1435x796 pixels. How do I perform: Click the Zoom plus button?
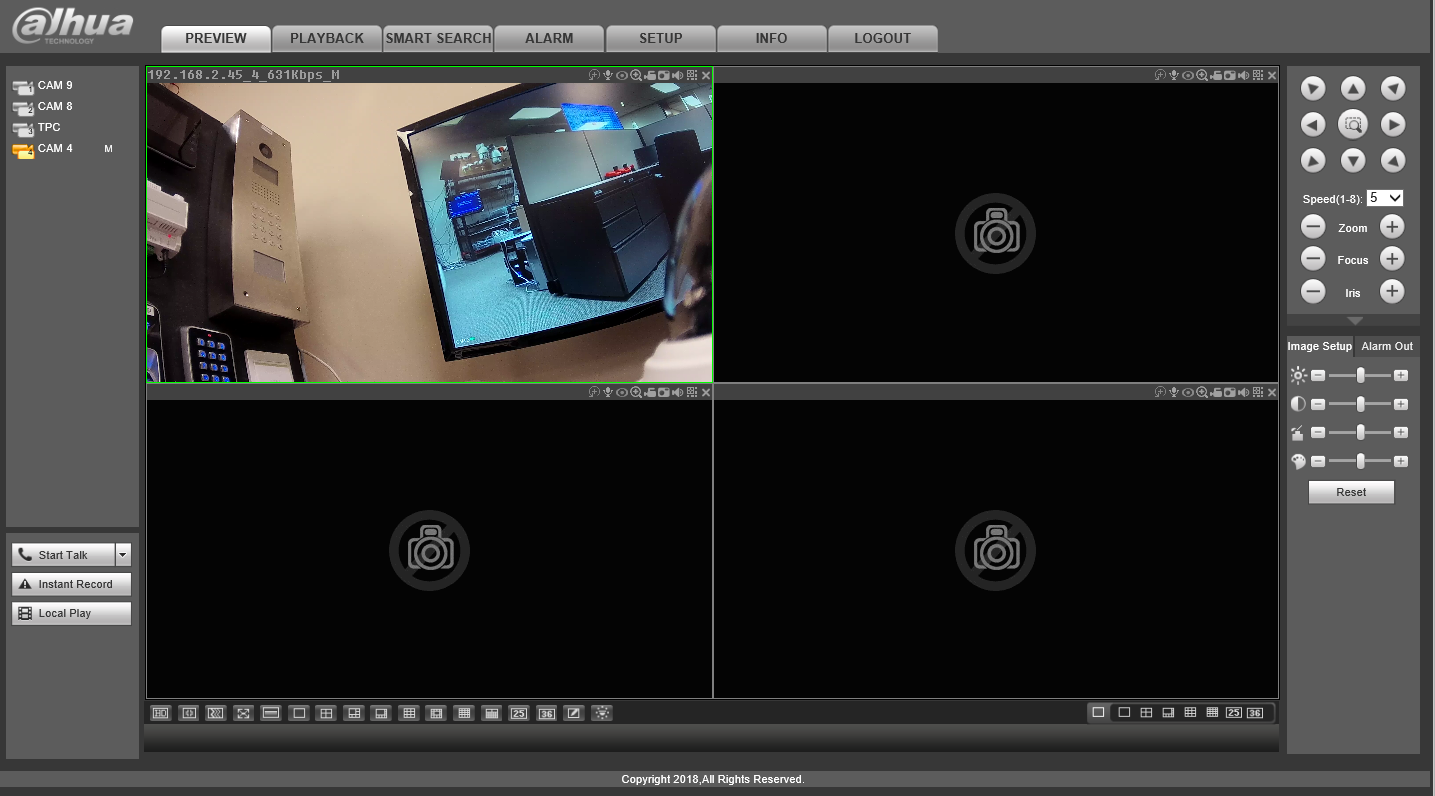[1391, 227]
